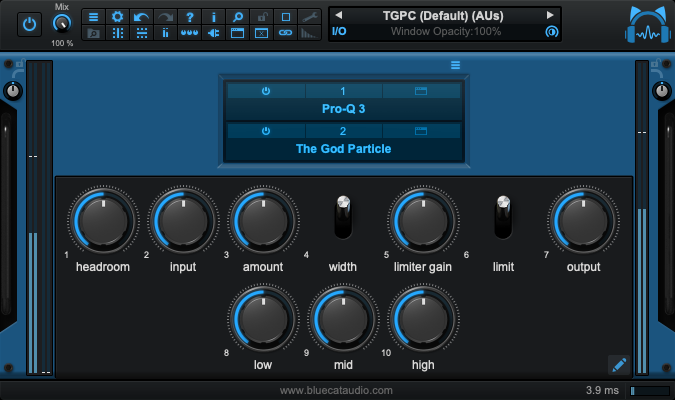This screenshot has height=400, width=675.
Task: Select the Pro-Q 3 plugin name
Action: point(344,109)
